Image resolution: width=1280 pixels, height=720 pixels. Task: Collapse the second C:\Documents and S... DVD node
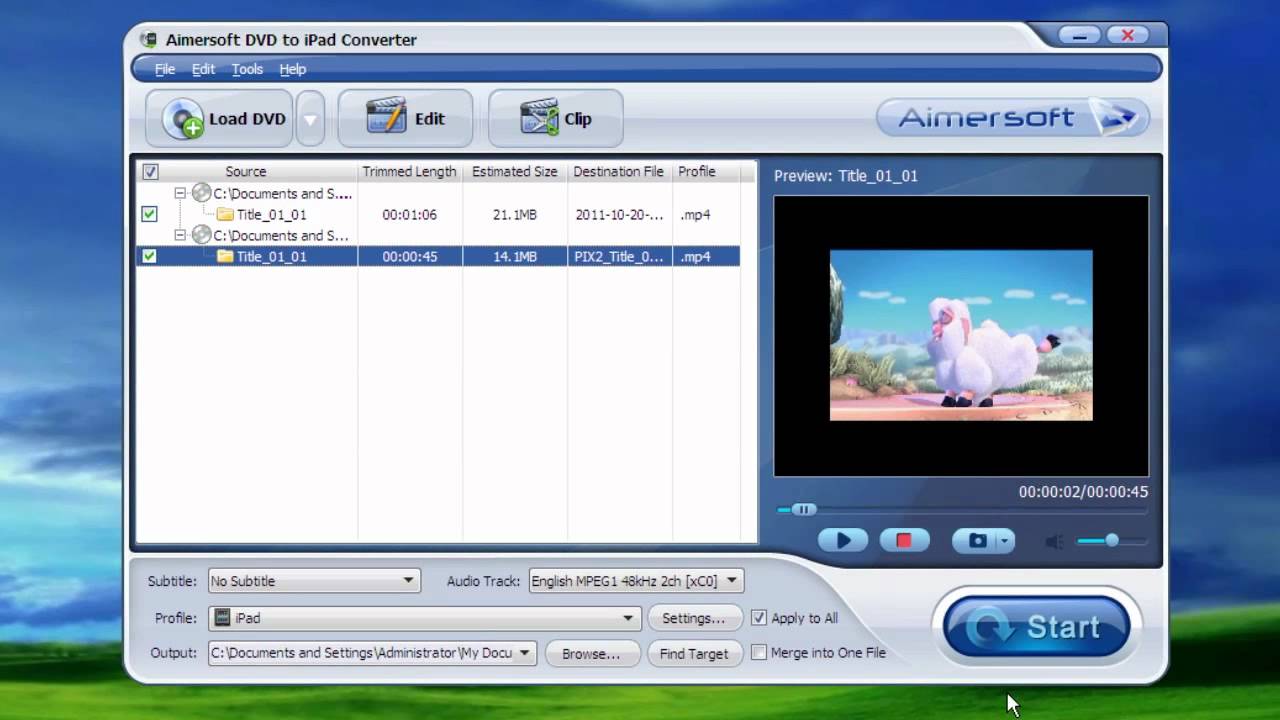(x=180, y=235)
